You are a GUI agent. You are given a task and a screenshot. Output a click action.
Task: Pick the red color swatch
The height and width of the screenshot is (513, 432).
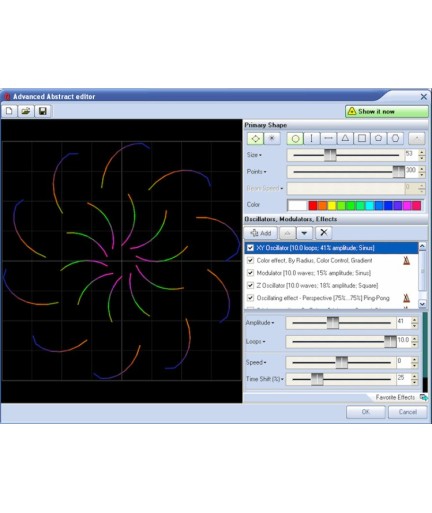click(x=313, y=205)
